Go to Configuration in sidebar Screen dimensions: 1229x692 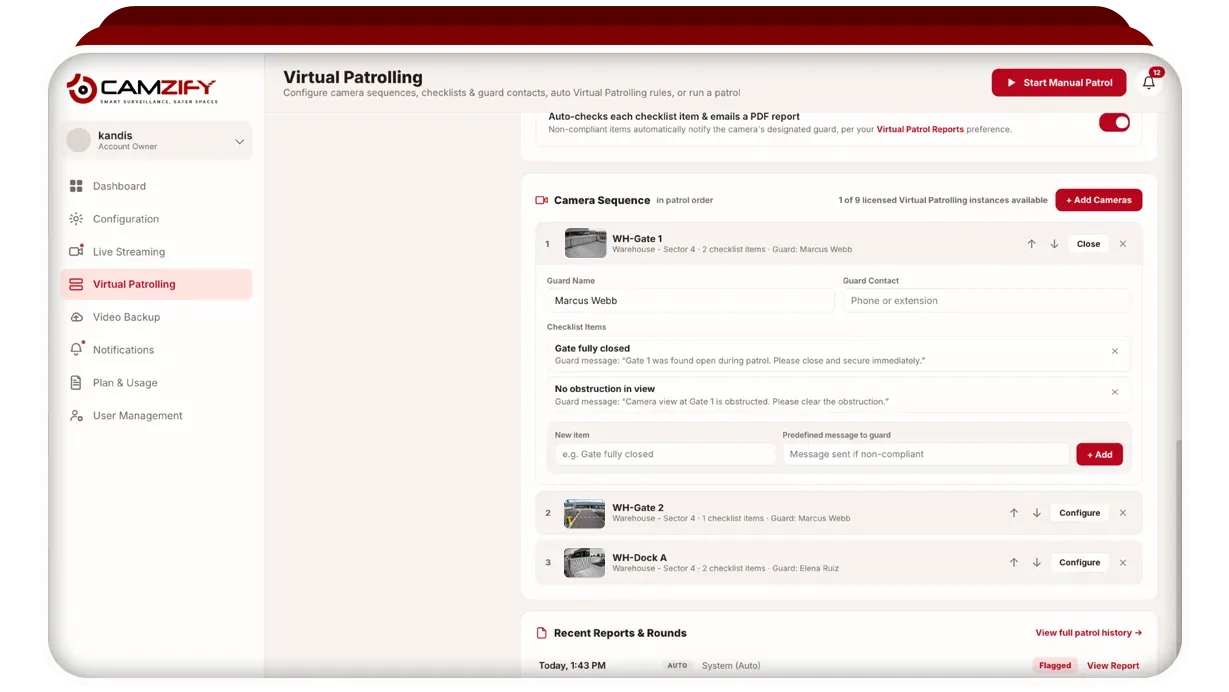[156, 219]
